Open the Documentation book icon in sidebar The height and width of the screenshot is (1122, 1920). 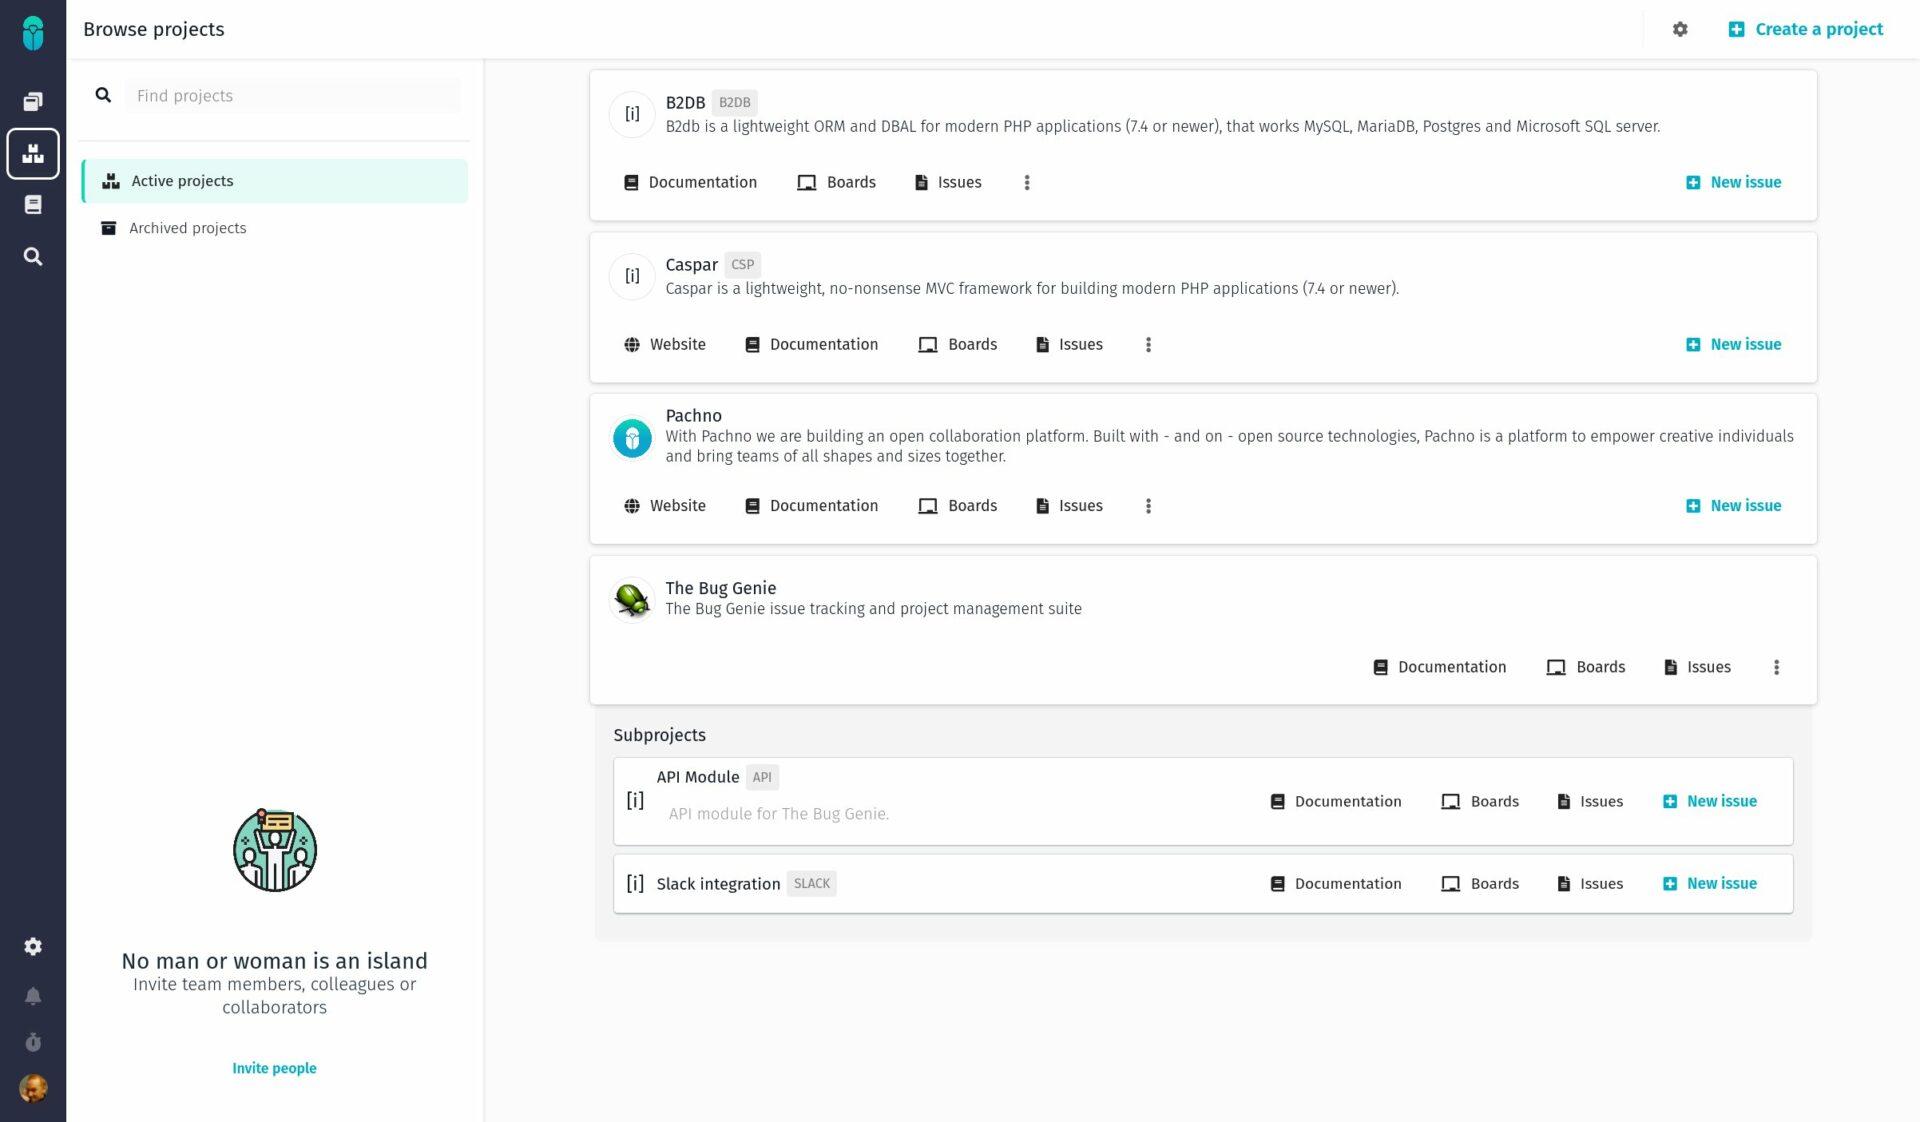pos(33,204)
